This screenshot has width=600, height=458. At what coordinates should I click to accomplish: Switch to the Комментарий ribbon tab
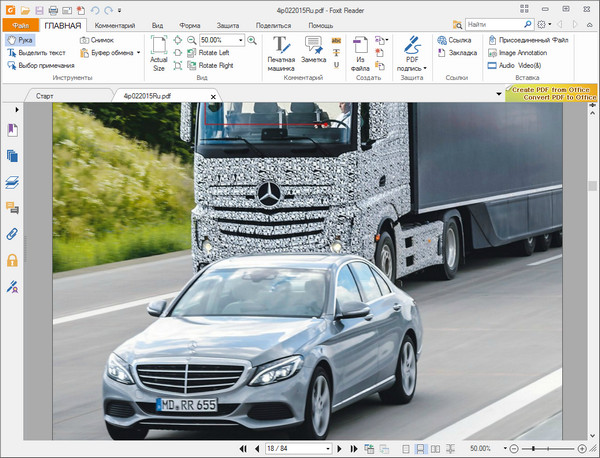(115, 26)
